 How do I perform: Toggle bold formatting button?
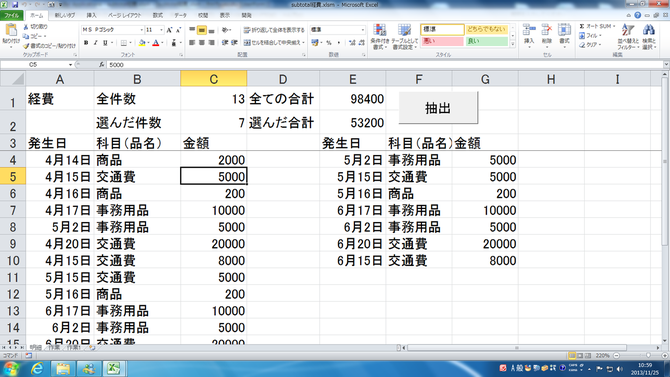[x=86, y=43]
